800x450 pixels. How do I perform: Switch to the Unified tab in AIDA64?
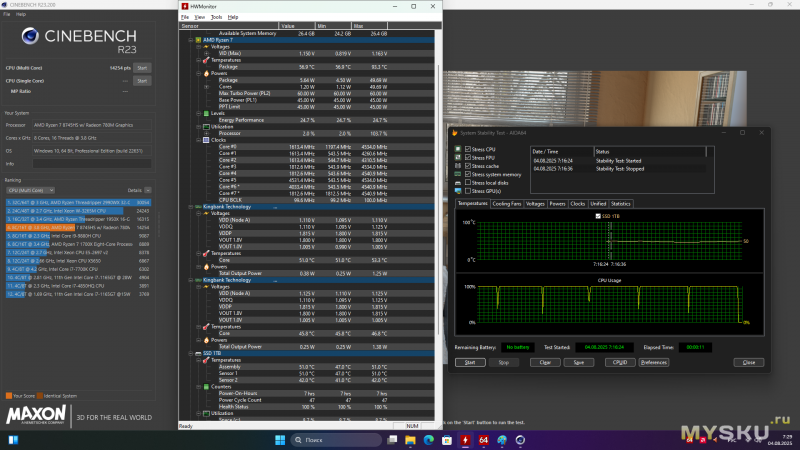click(598, 204)
